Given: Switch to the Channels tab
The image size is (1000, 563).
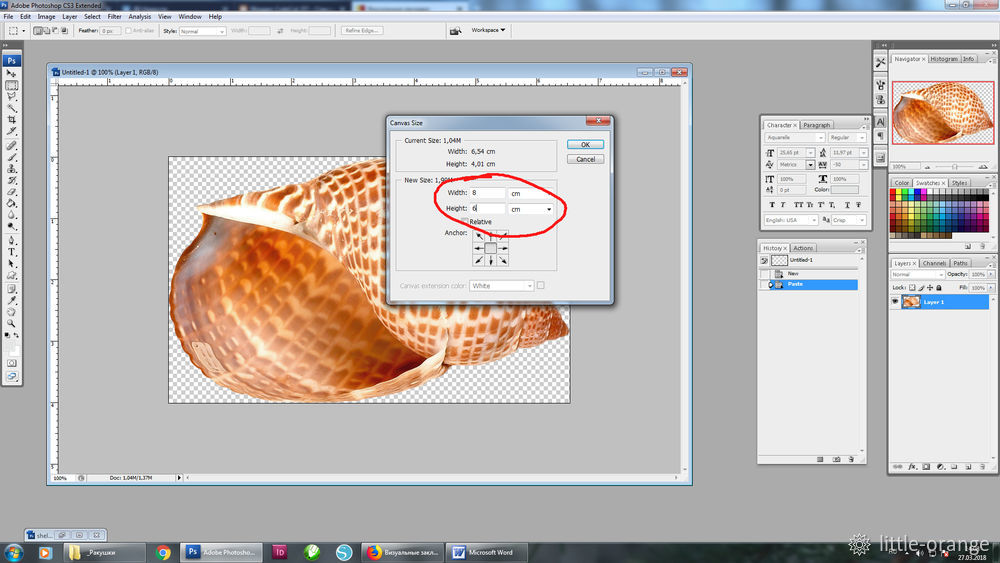Looking at the screenshot, I should pyautogui.click(x=933, y=263).
